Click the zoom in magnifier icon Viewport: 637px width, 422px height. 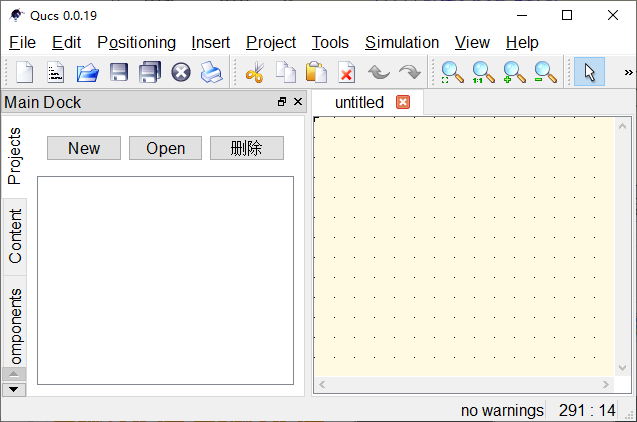[x=514, y=72]
